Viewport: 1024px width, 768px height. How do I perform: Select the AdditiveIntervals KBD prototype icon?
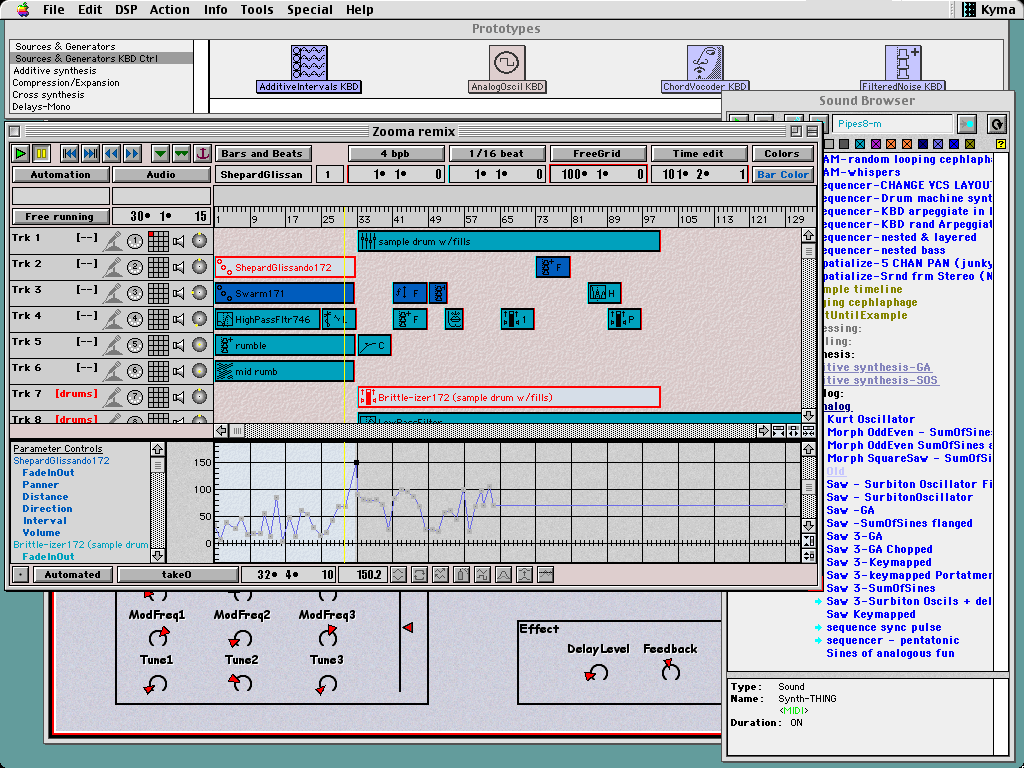tap(309, 69)
